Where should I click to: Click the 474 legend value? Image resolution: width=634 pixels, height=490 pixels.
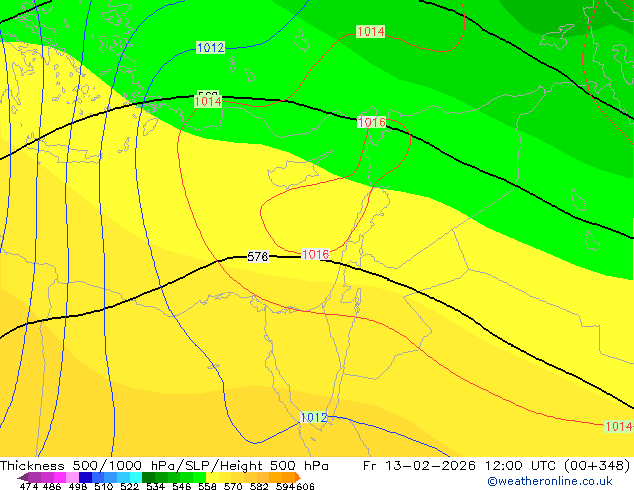(29, 486)
